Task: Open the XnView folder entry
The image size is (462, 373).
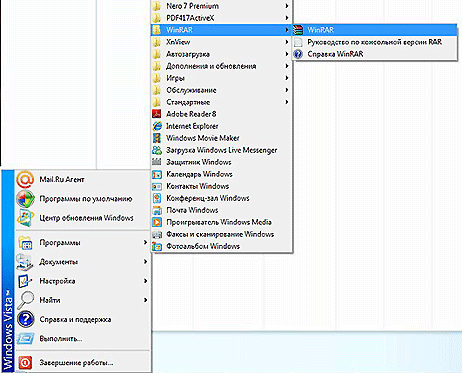Action: coord(221,42)
